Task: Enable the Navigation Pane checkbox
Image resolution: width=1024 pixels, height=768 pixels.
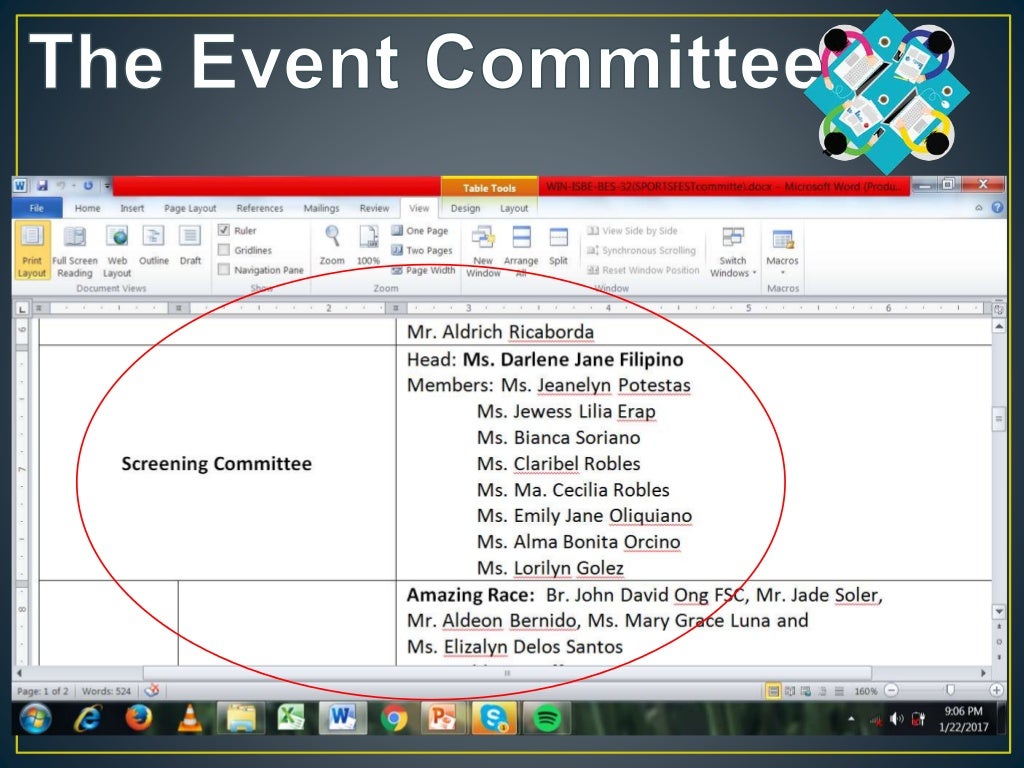Action: tap(224, 269)
